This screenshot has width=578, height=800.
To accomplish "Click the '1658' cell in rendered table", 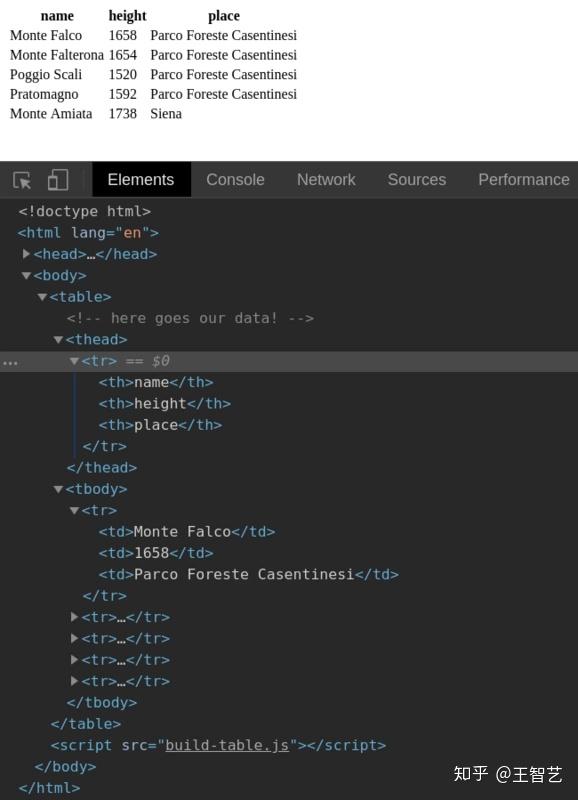I will [x=123, y=35].
